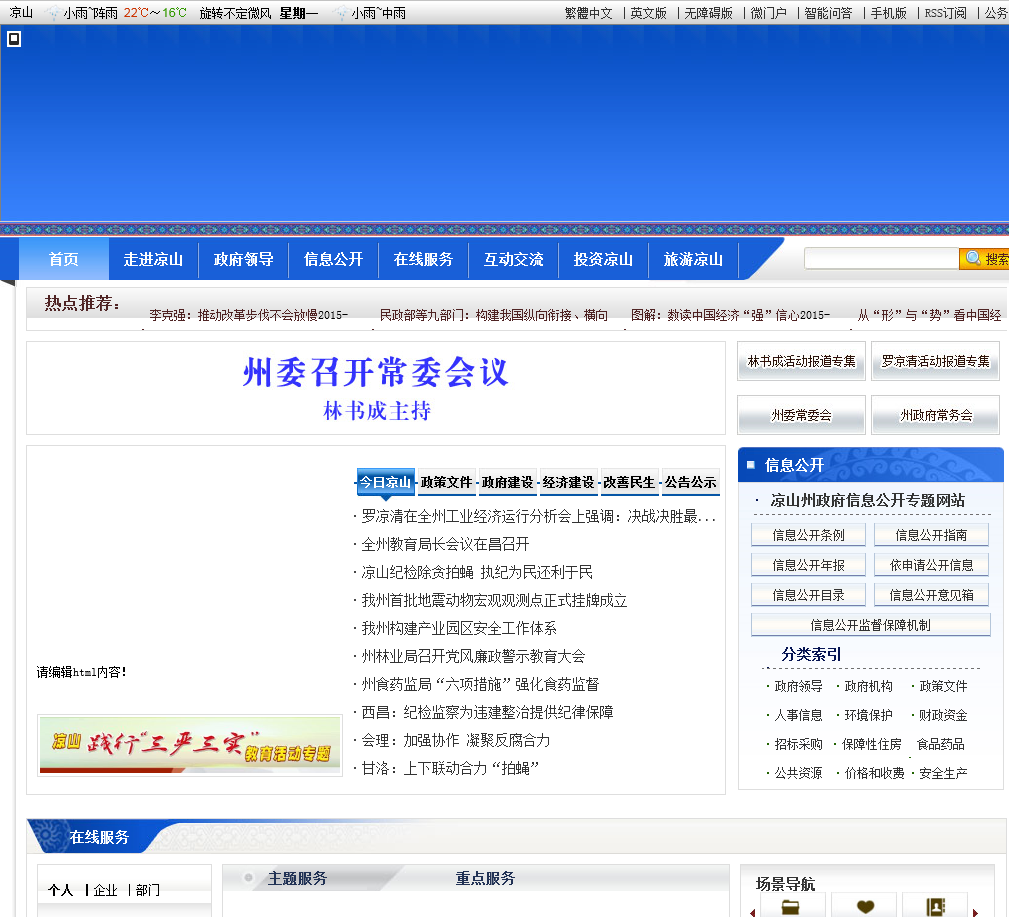Open 信息公开指南 button
The width and height of the screenshot is (1009, 917).
click(x=931, y=535)
